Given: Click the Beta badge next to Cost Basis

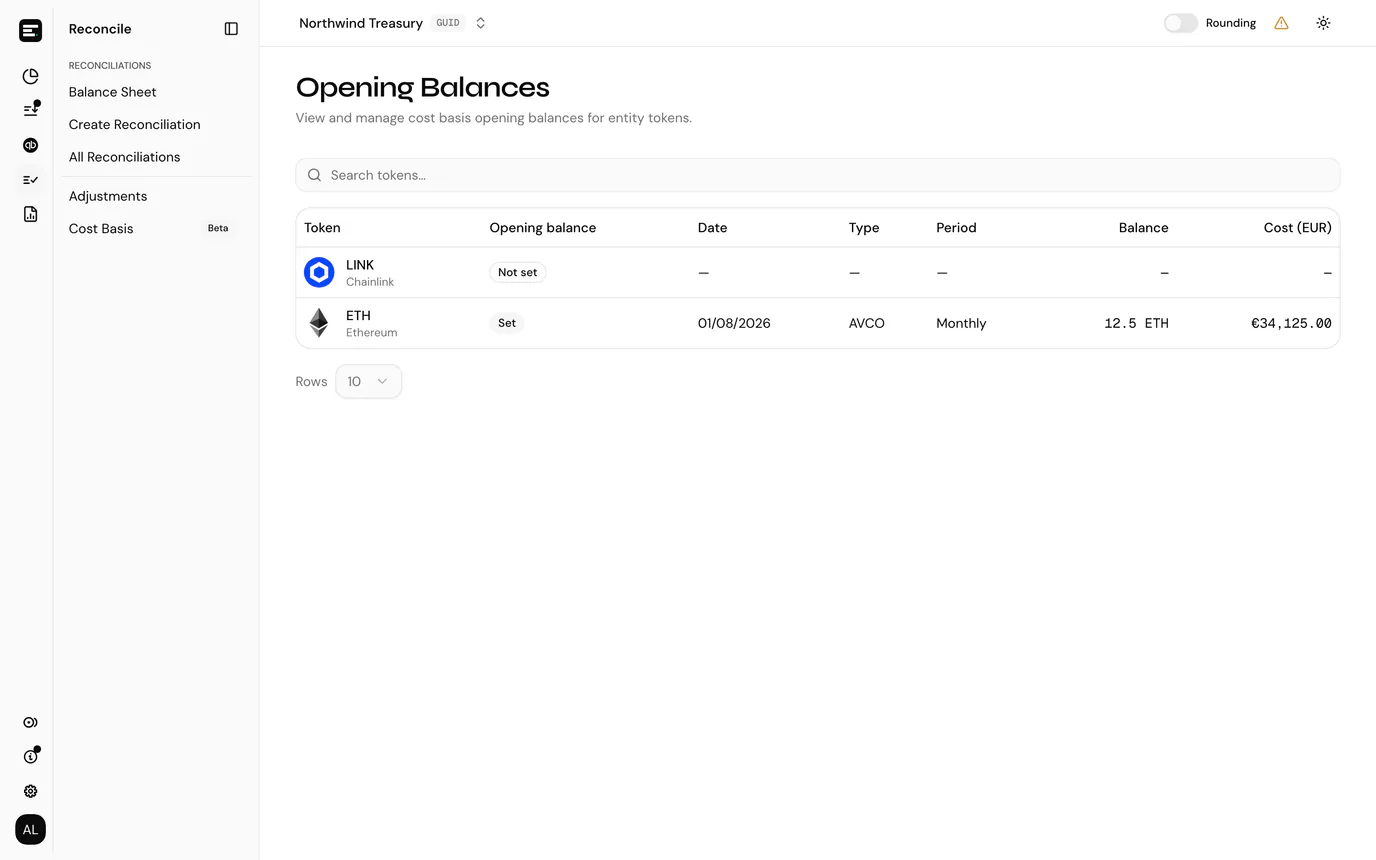Looking at the screenshot, I should [x=218, y=228].
